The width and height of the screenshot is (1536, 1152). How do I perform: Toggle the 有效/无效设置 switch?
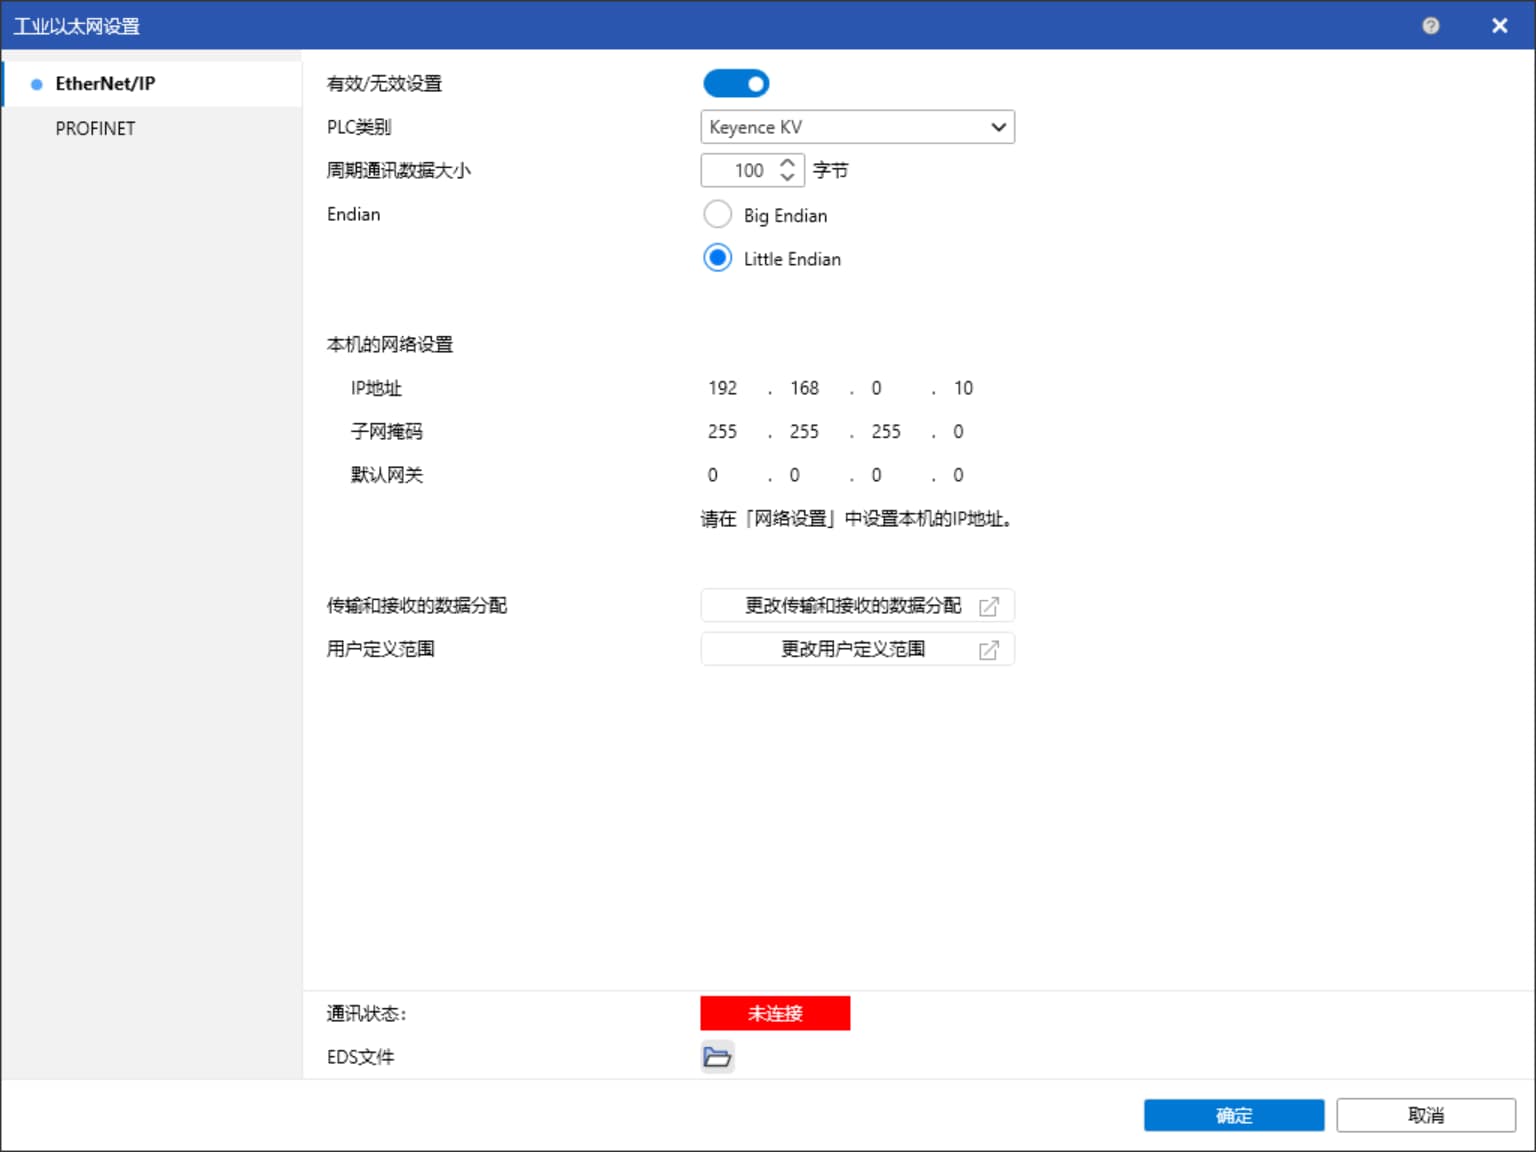736,84
